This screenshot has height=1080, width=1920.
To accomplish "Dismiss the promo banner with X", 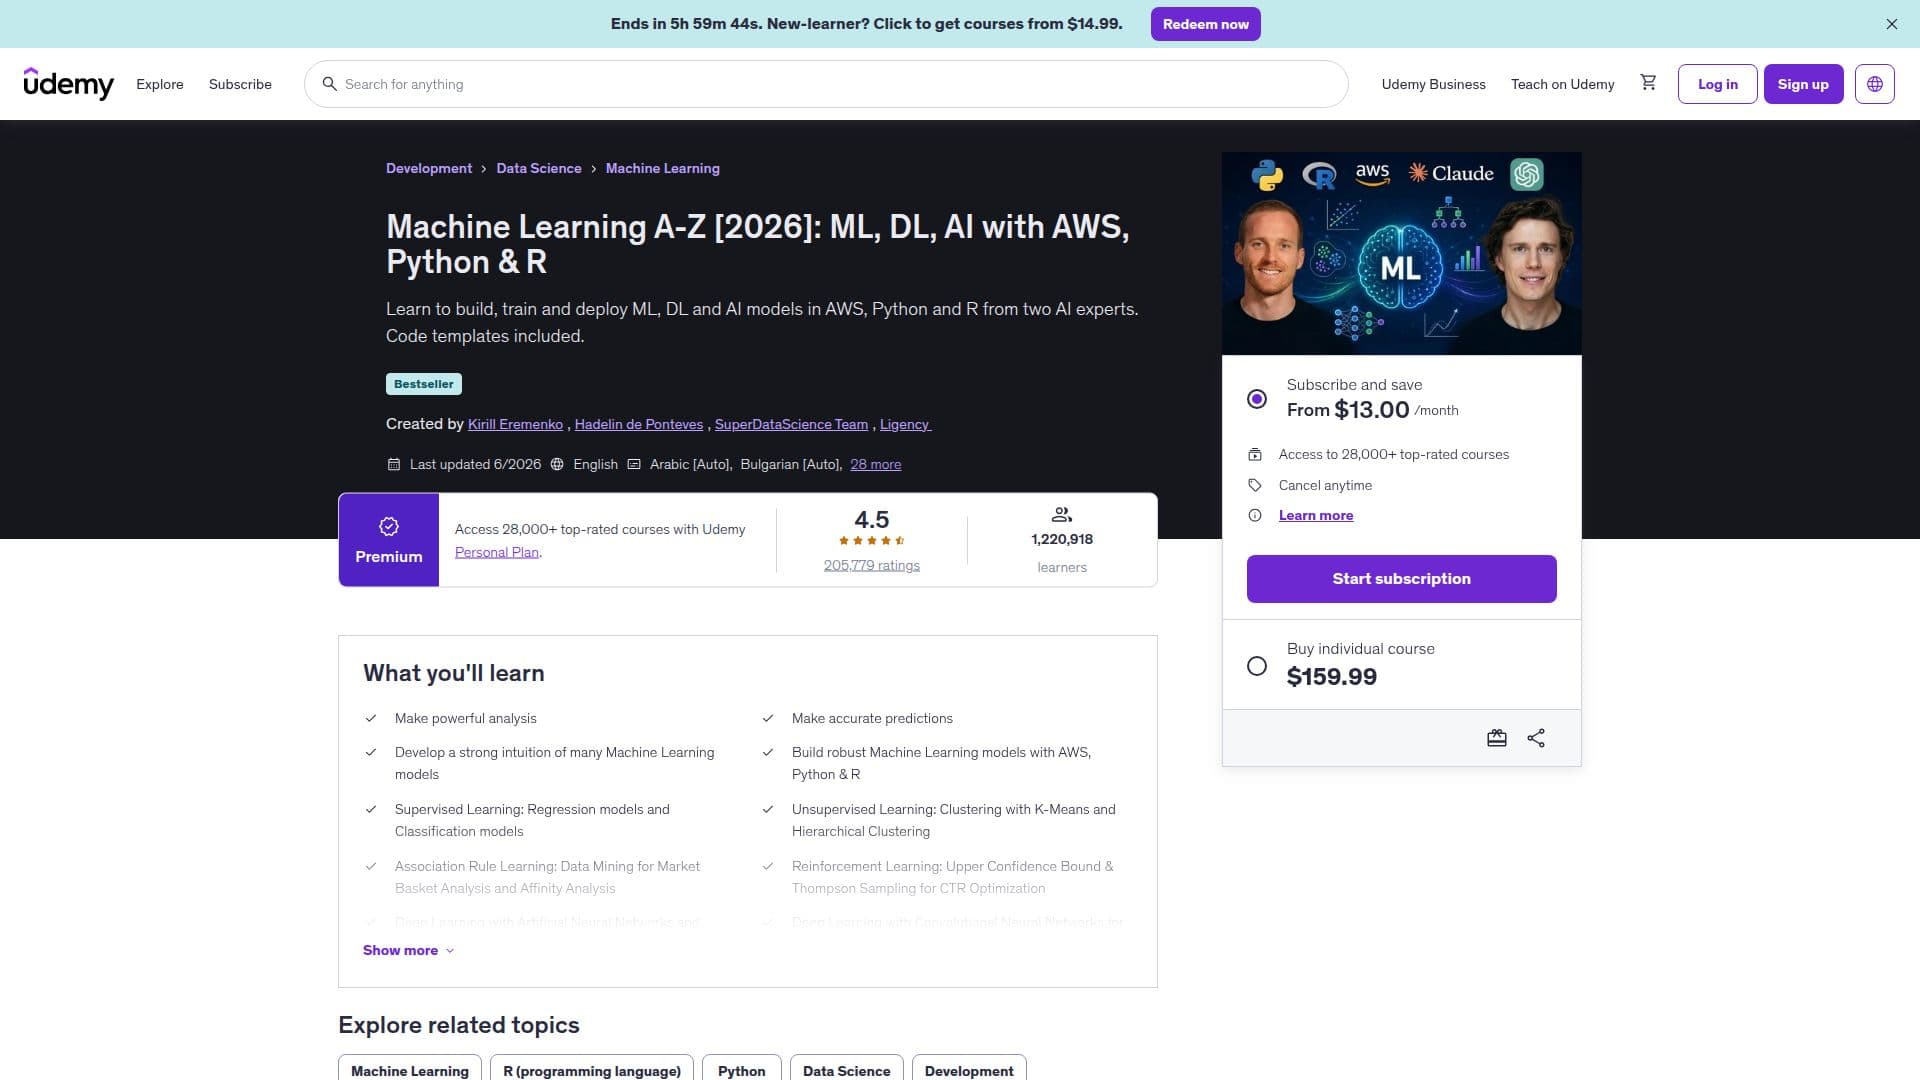I will click(x=1891, y=24).
